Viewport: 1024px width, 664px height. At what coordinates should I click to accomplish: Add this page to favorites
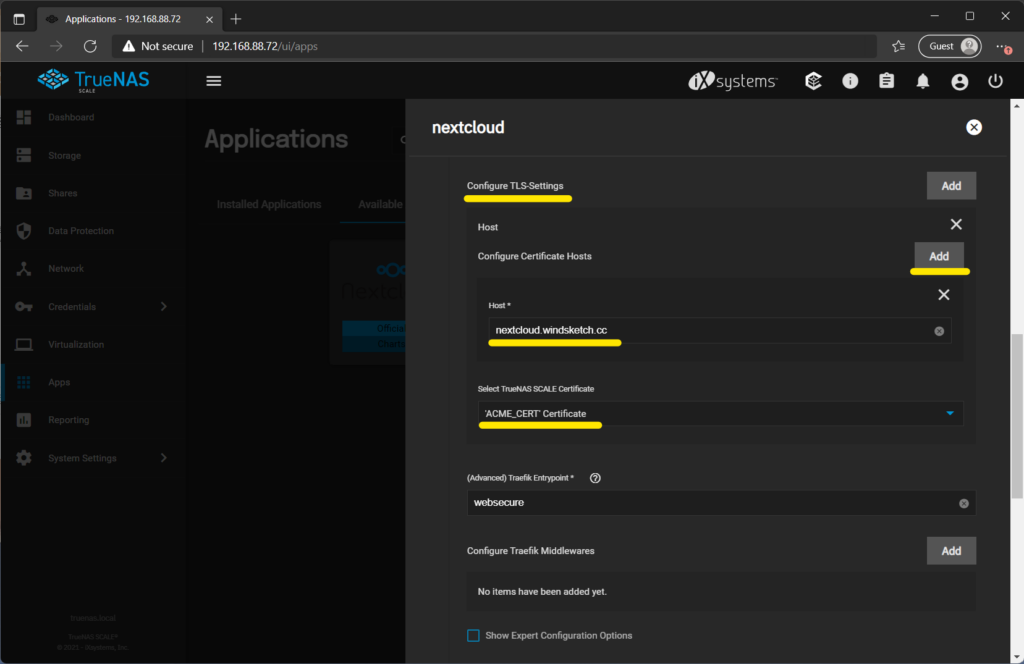tap(899, 46)
